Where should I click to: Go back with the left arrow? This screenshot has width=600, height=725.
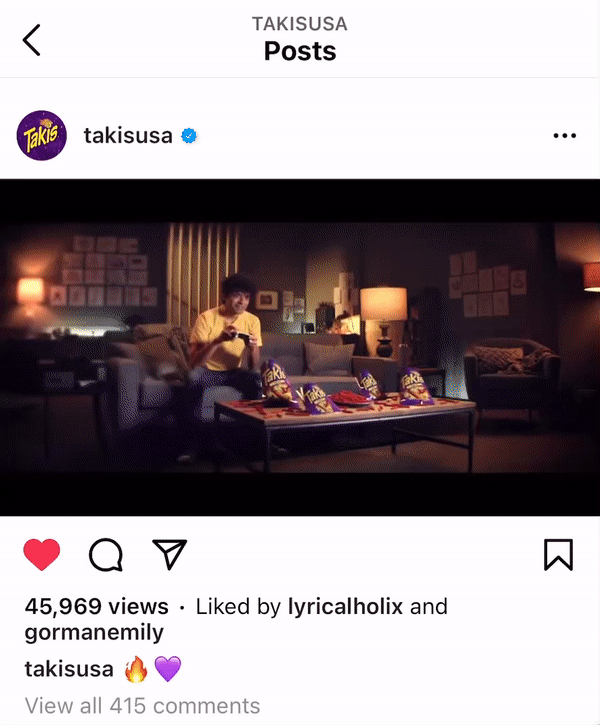coord(31,40)
